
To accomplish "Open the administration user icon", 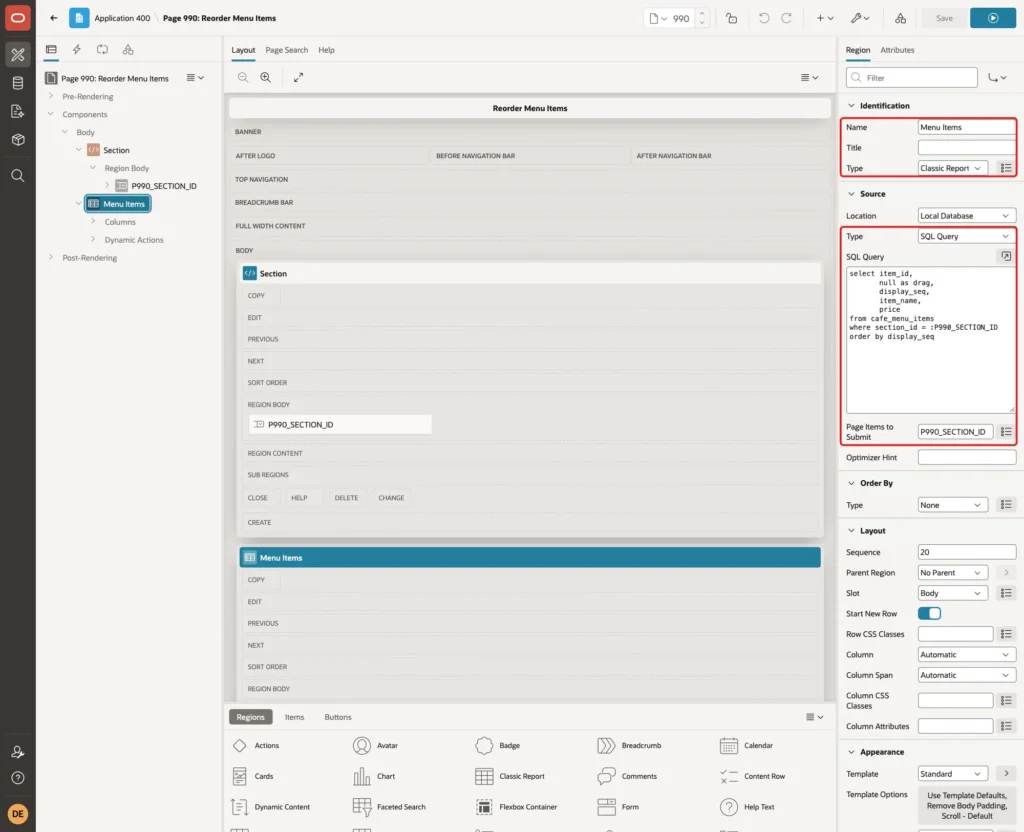I will pos(18,752).
